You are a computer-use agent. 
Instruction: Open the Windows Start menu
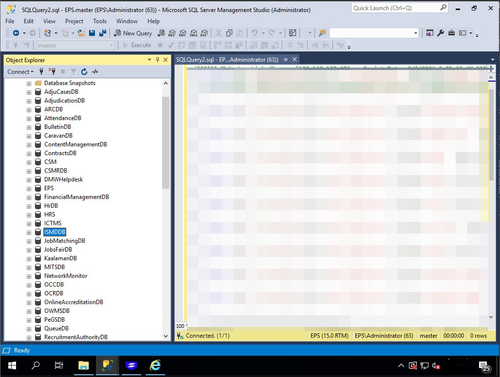tap(12, 366)
